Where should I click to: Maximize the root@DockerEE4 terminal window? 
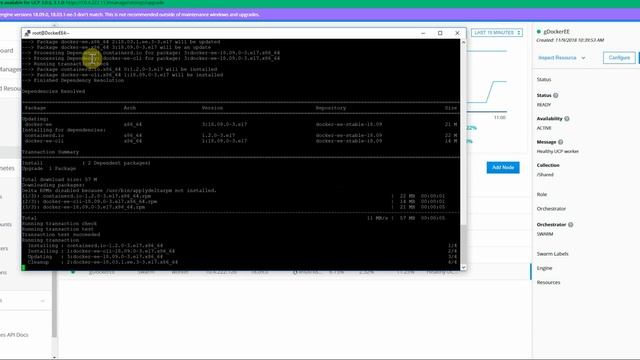[440, 33]
